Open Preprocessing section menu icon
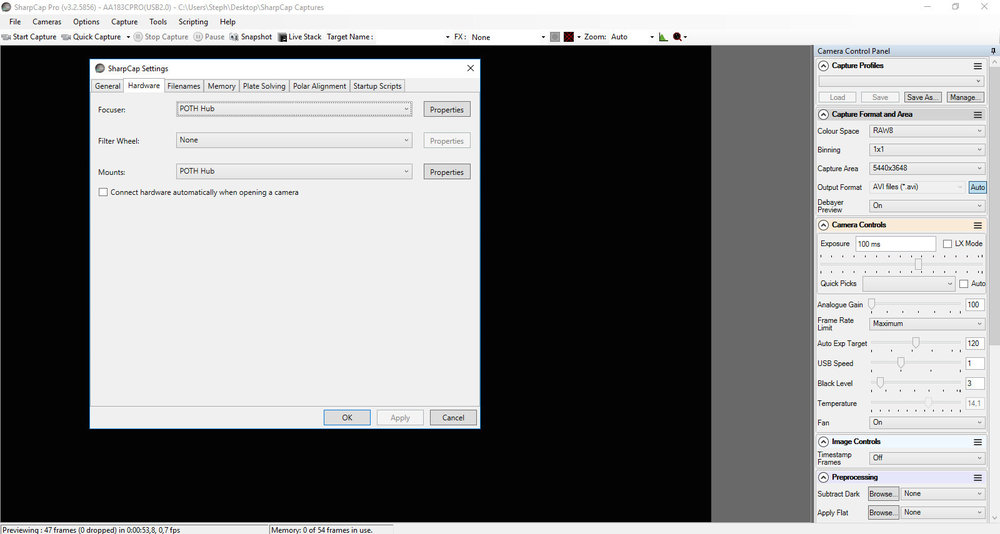The image size is (1000, 534). coord(978,477)
